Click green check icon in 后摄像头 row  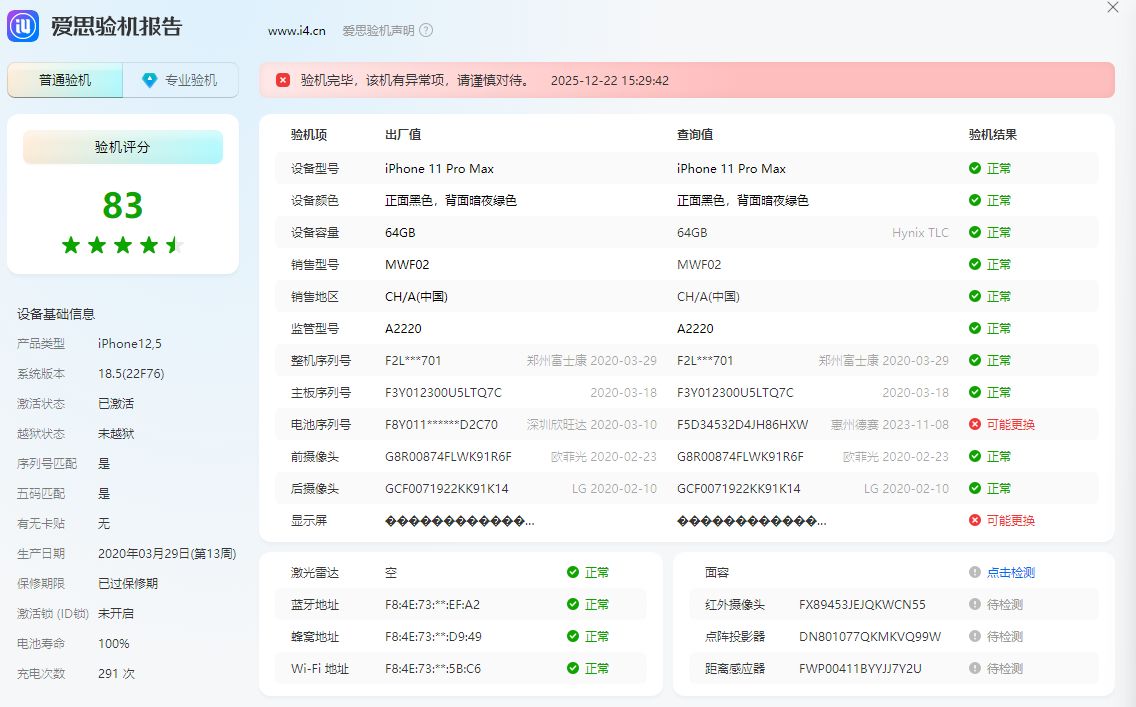[x=974, y=488]
